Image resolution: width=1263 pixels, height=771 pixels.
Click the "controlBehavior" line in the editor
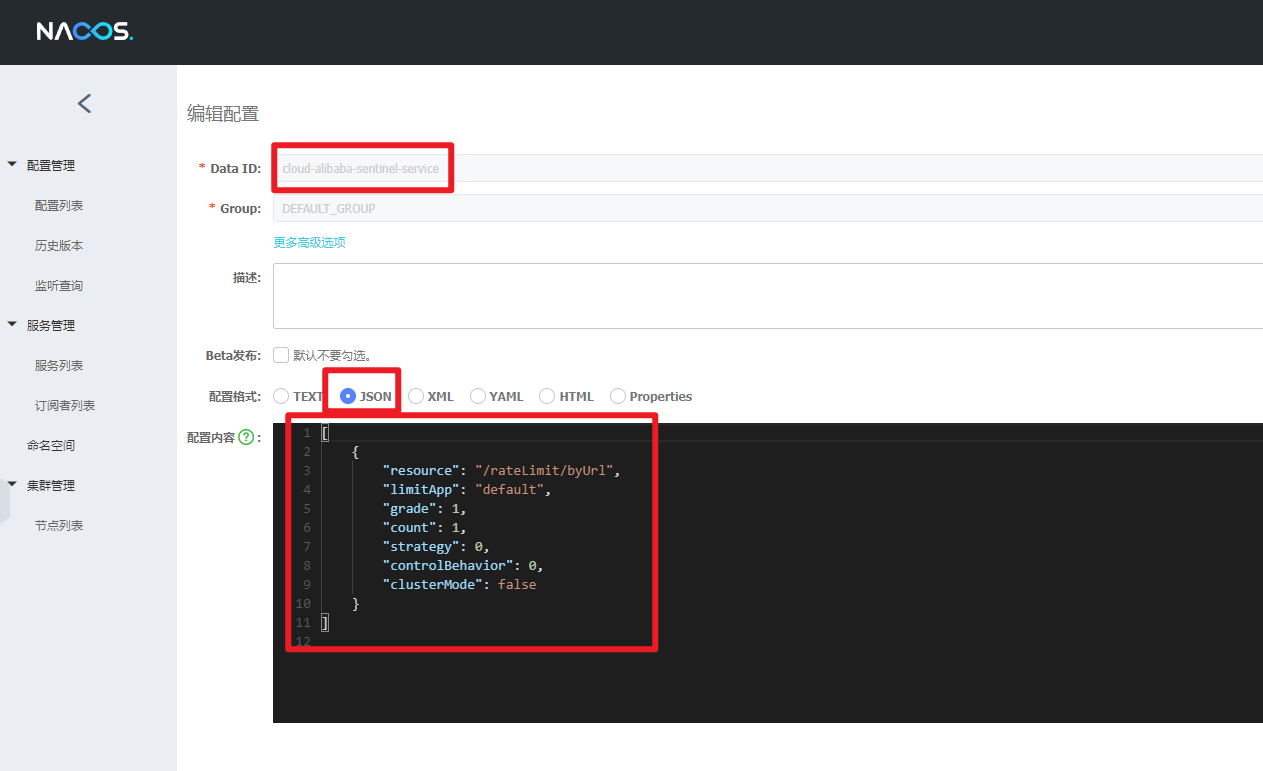click(464, 565)
